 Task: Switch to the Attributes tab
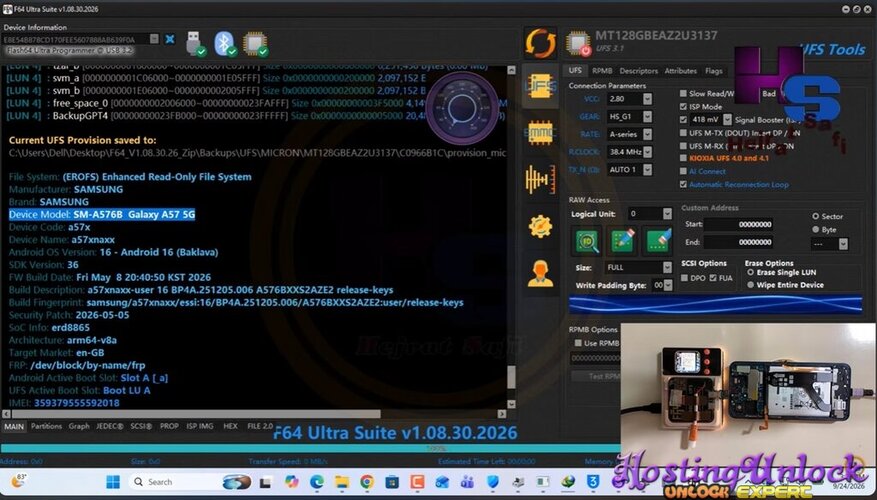pyautogui.click(x=681, y=71)
